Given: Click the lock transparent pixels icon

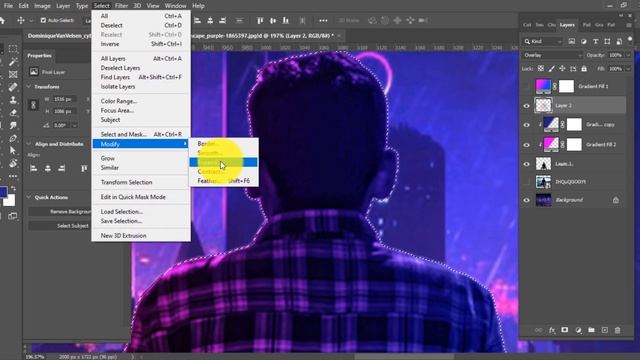Looking at the screenshot, I should pyautogui.click(x=541, y=69).
